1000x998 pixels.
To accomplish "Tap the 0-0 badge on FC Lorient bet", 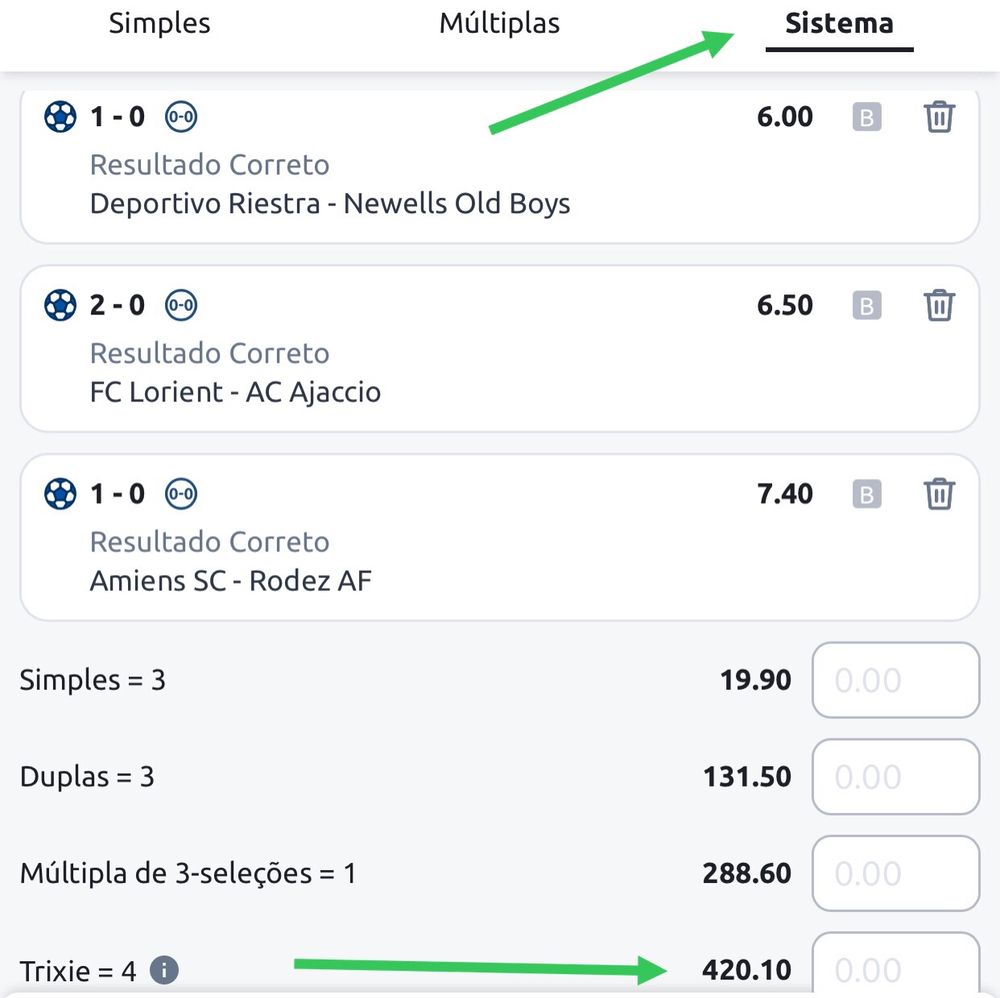I will pyautogui.click(x=181, y=305).
